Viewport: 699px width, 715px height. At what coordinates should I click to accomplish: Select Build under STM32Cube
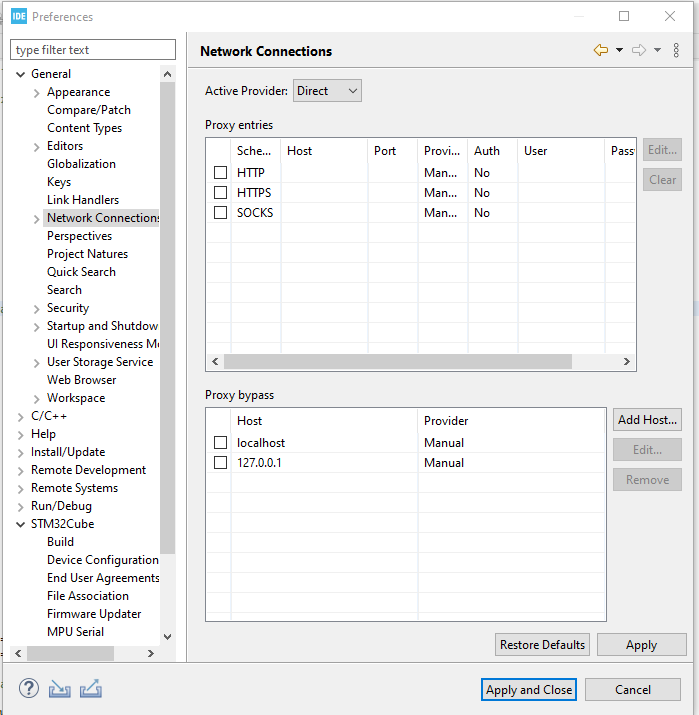[x=60, y=542]
